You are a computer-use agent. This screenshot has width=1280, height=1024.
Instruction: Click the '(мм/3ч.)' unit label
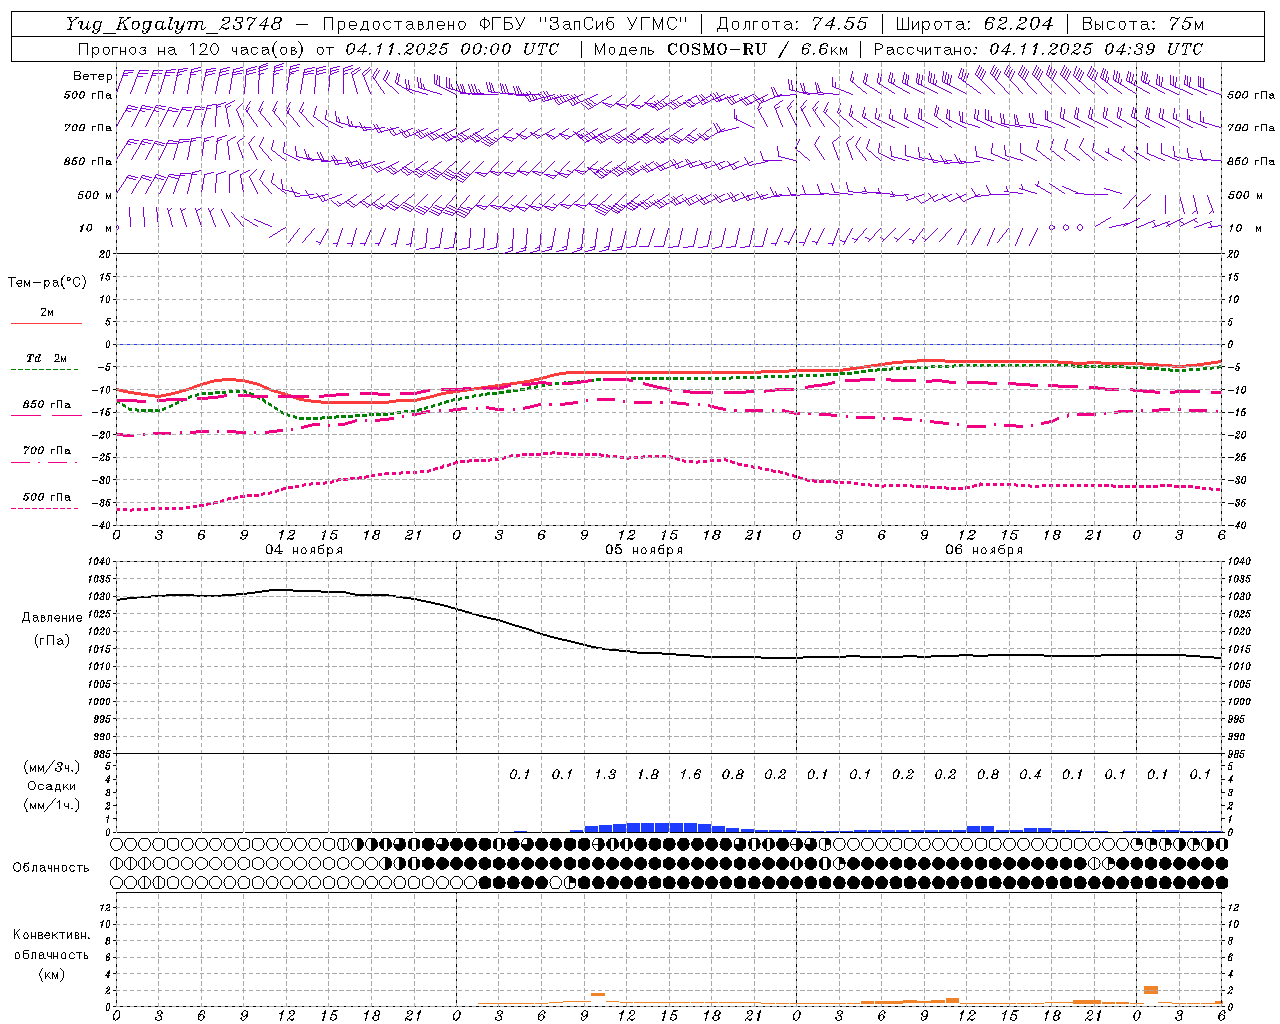52,767
